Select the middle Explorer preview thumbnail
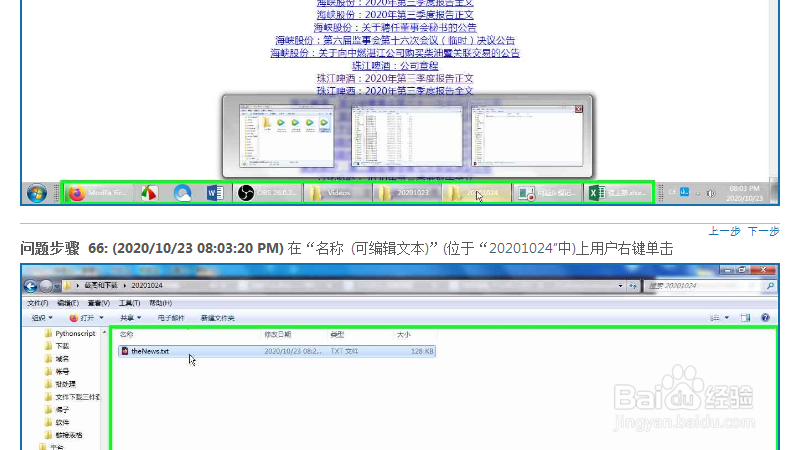Viewport: 800px width, 450px height. [x=407, y=136]
